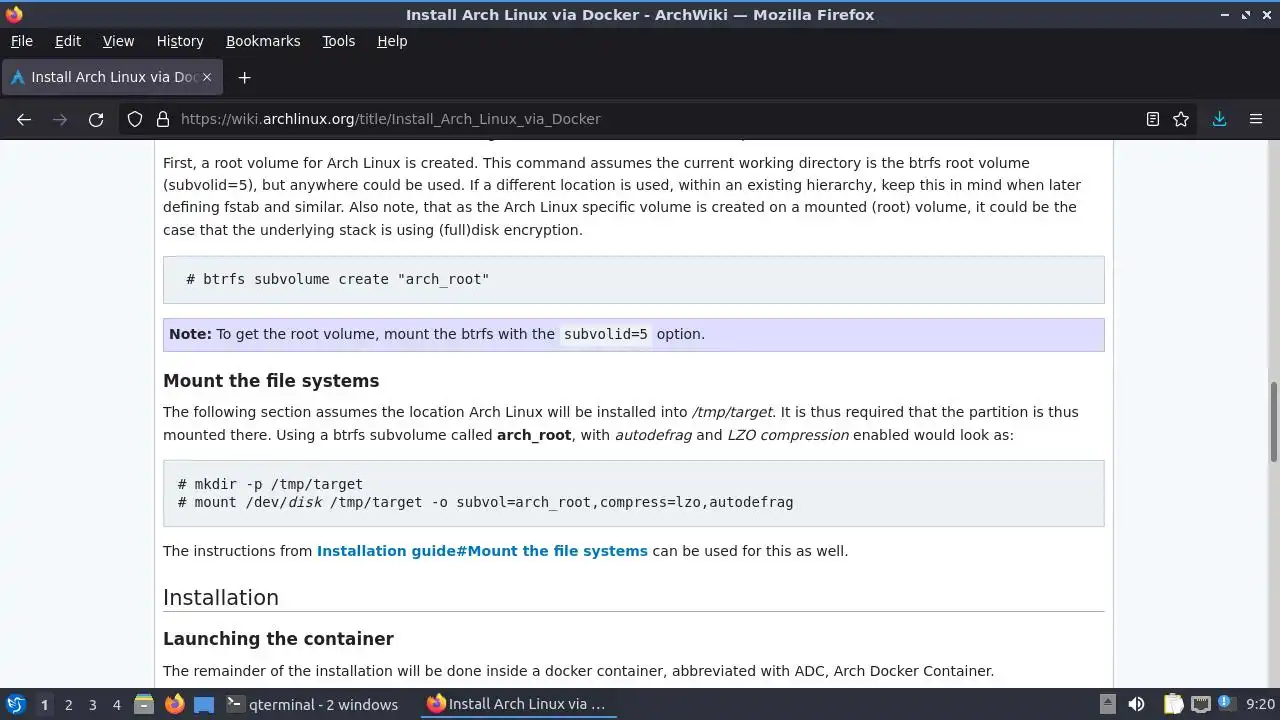Toggle Reader View for this page
The image size is (1280, 720).
(1152, 119)
